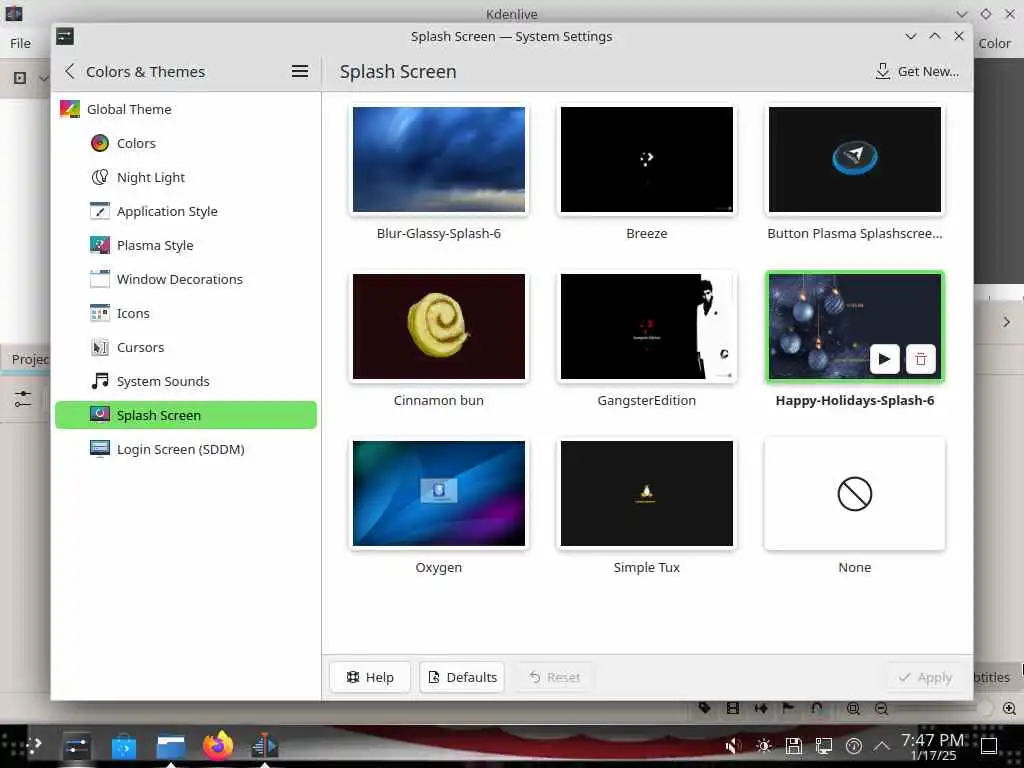Click Kdenlive fit zoom icon
The image size is (1024, 768).
click(853, 709)
